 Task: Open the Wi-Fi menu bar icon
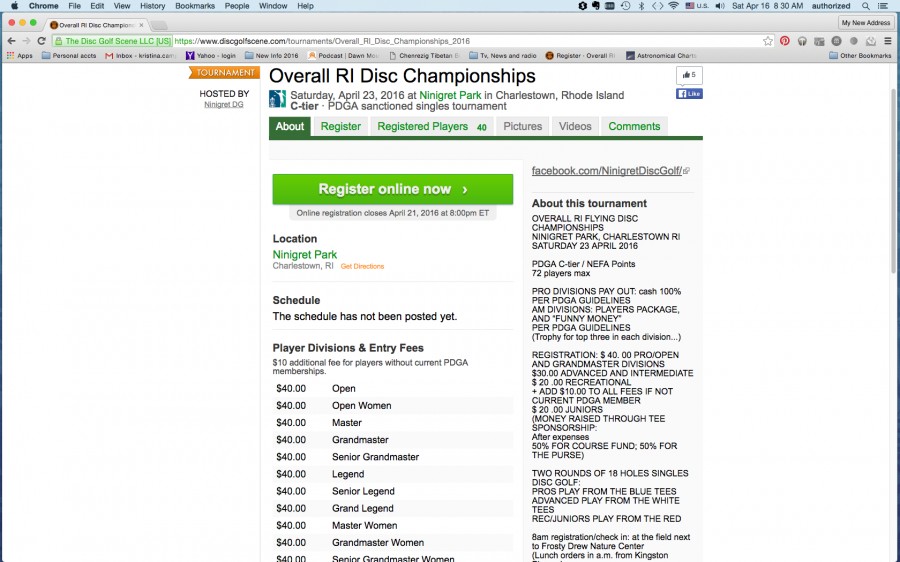(674, 6)
